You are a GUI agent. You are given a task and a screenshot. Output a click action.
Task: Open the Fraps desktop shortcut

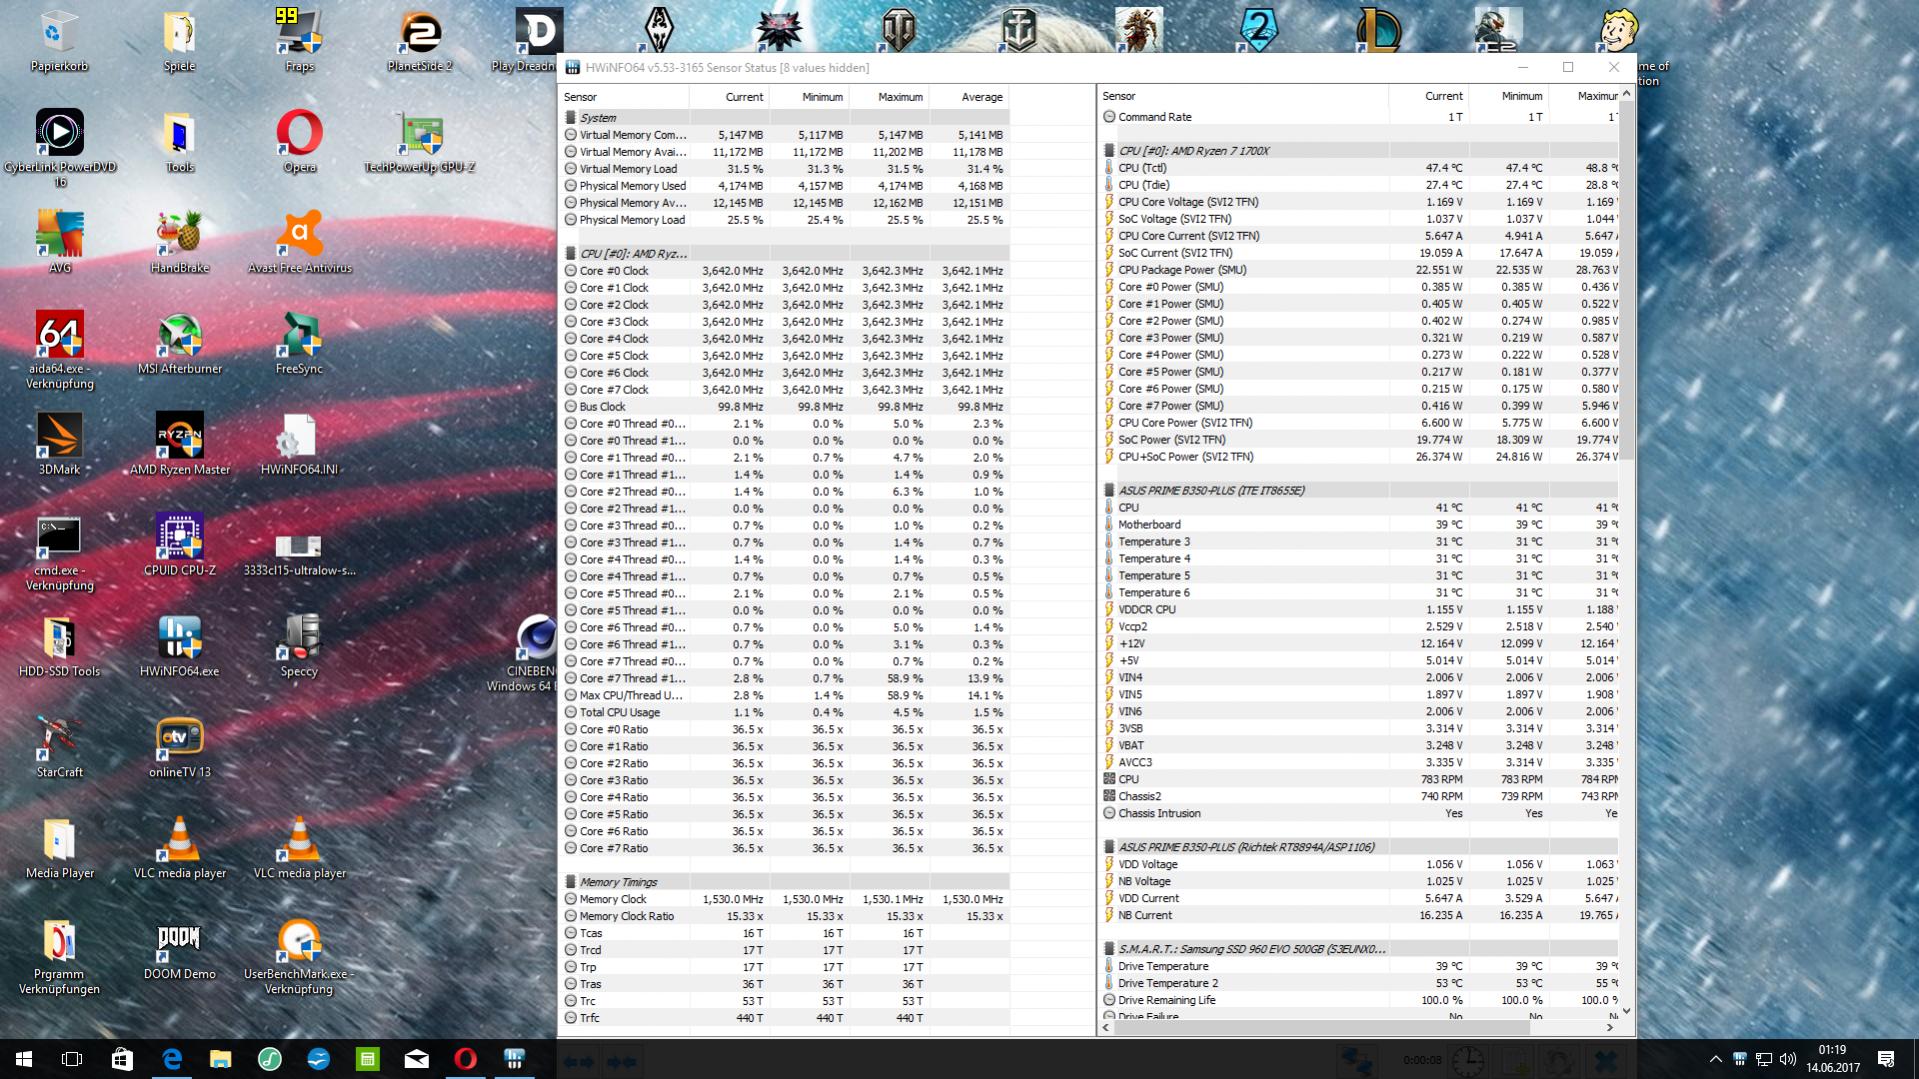299,42
